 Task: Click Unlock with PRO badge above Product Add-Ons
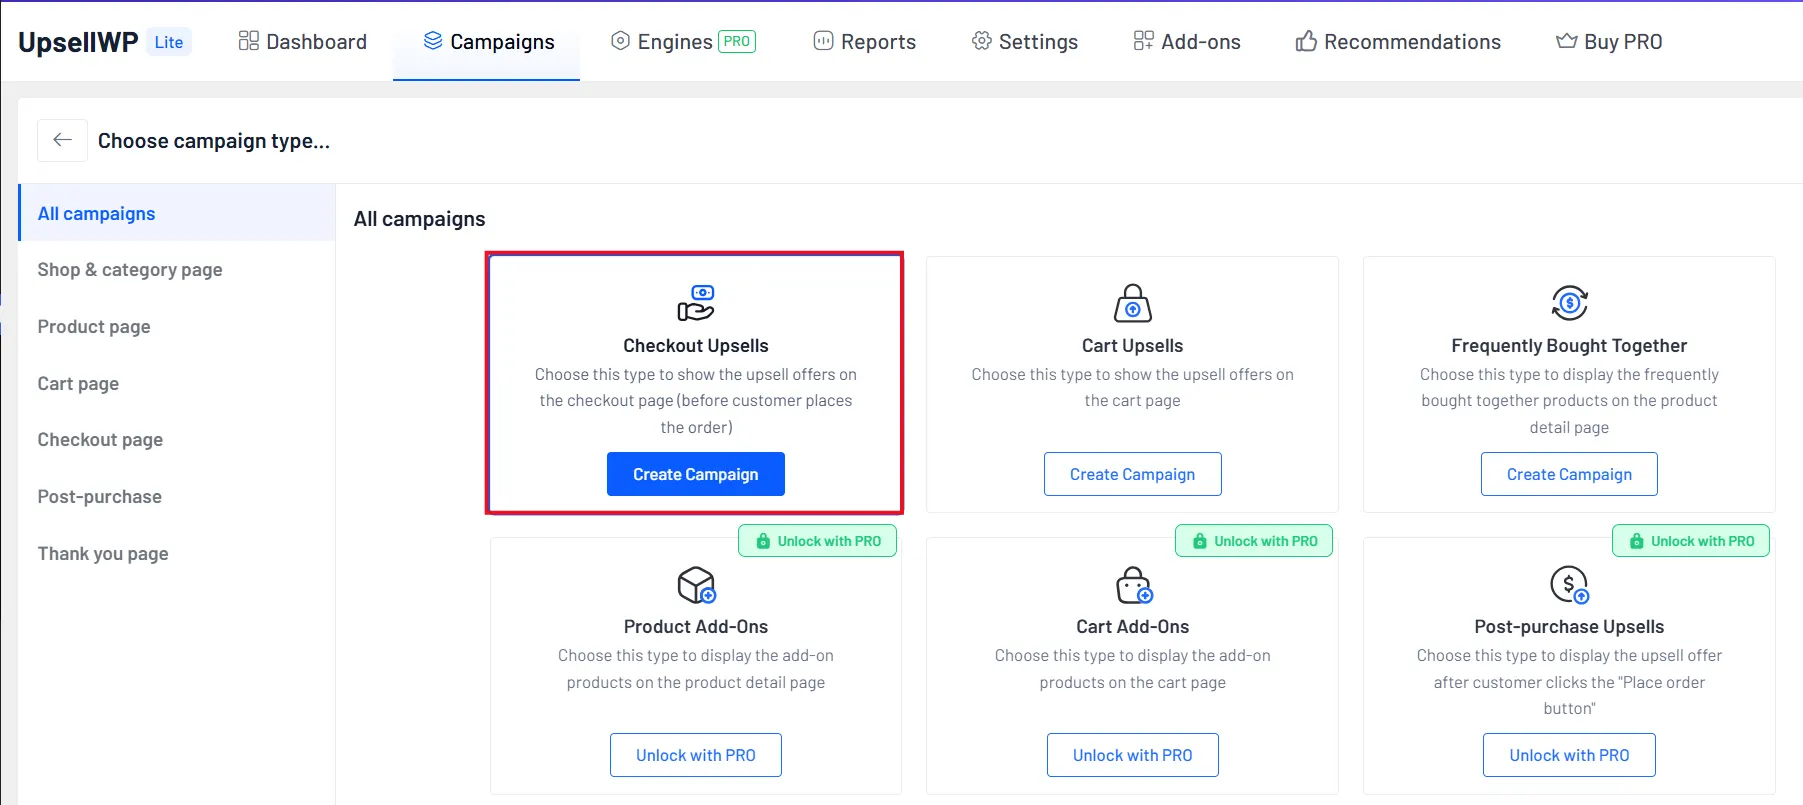click(818, 541)
